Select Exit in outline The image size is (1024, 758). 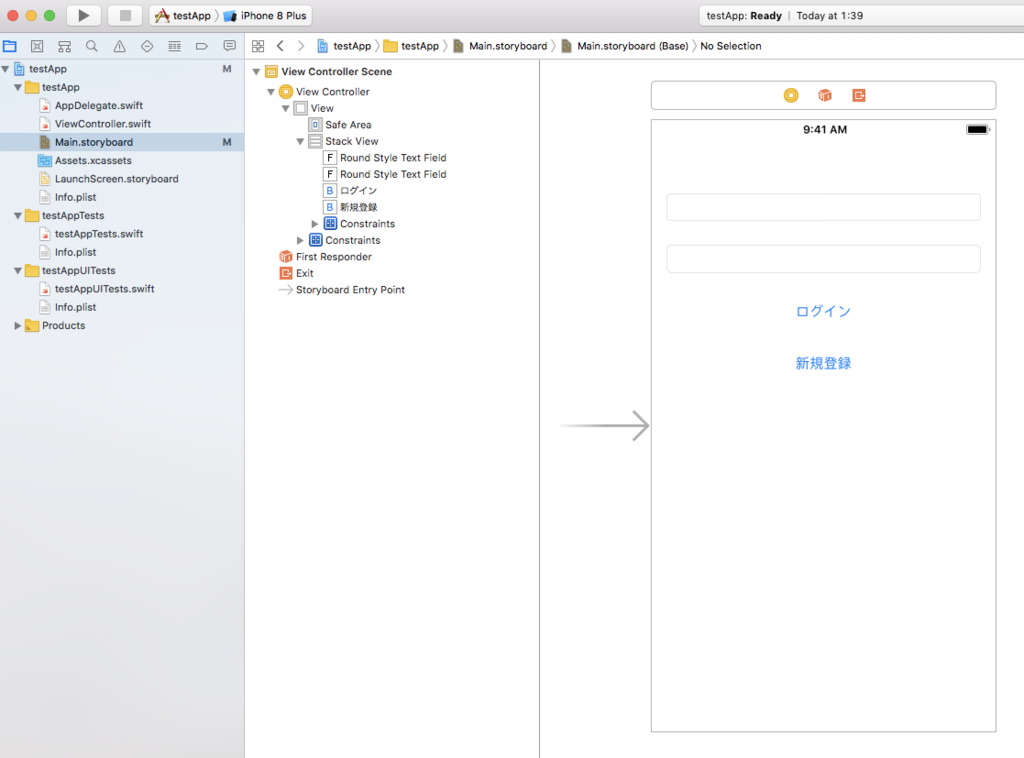[304, 273]
